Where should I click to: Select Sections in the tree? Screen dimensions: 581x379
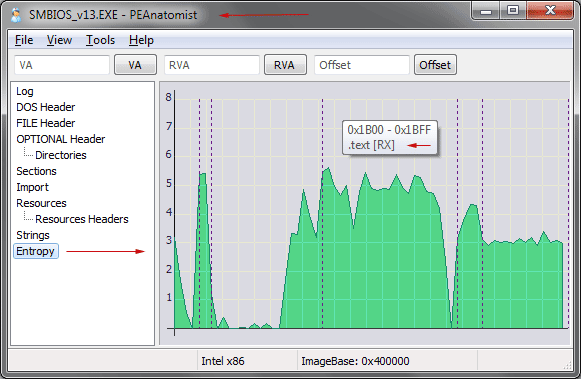point(36,171)
